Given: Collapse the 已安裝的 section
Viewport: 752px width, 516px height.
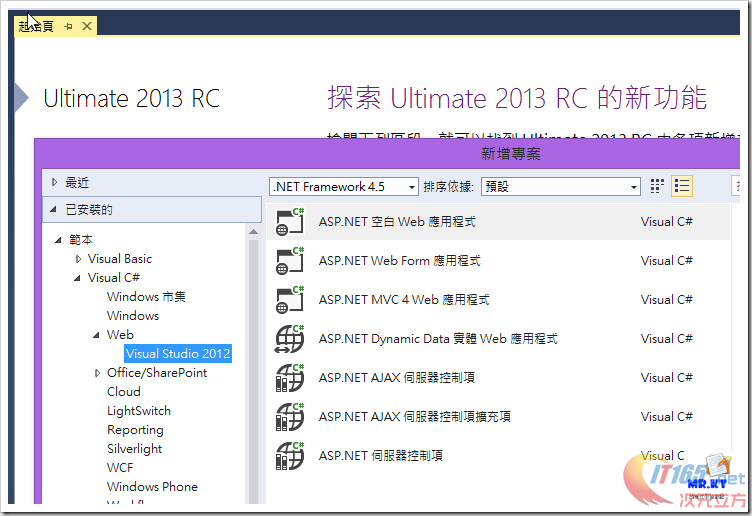Looking at the screenshot, I should coord(53,210).
